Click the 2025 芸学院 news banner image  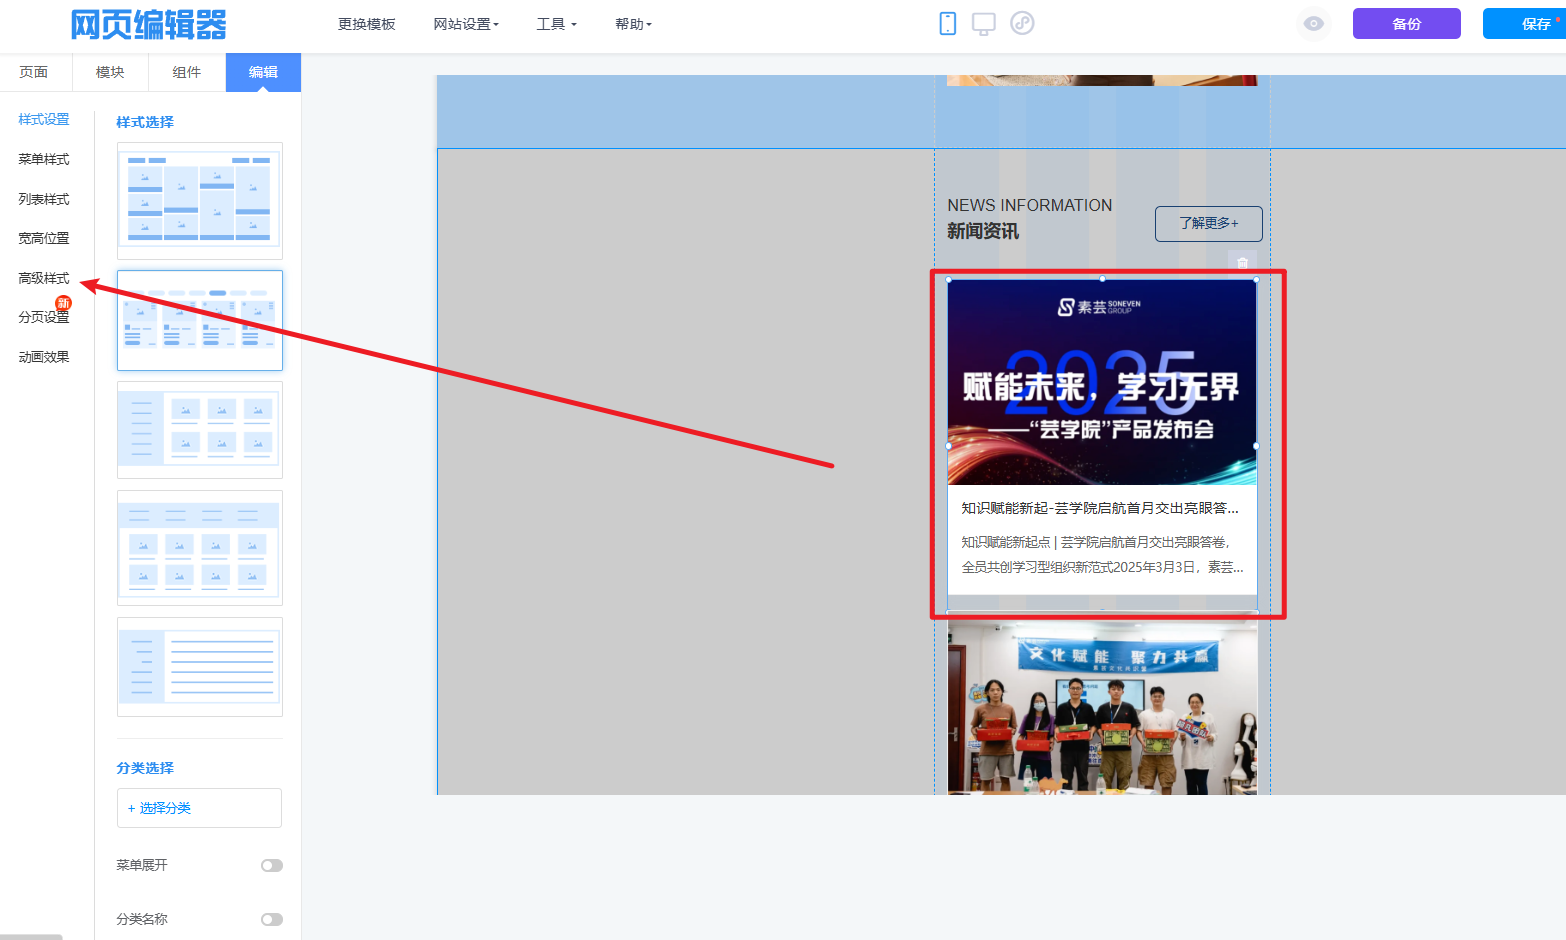click(x=1102, y=382)
